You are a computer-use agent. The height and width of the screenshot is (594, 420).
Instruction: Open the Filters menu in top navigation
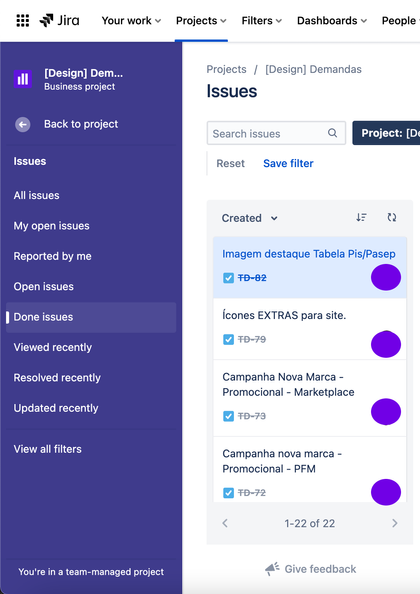coord(262,20)
